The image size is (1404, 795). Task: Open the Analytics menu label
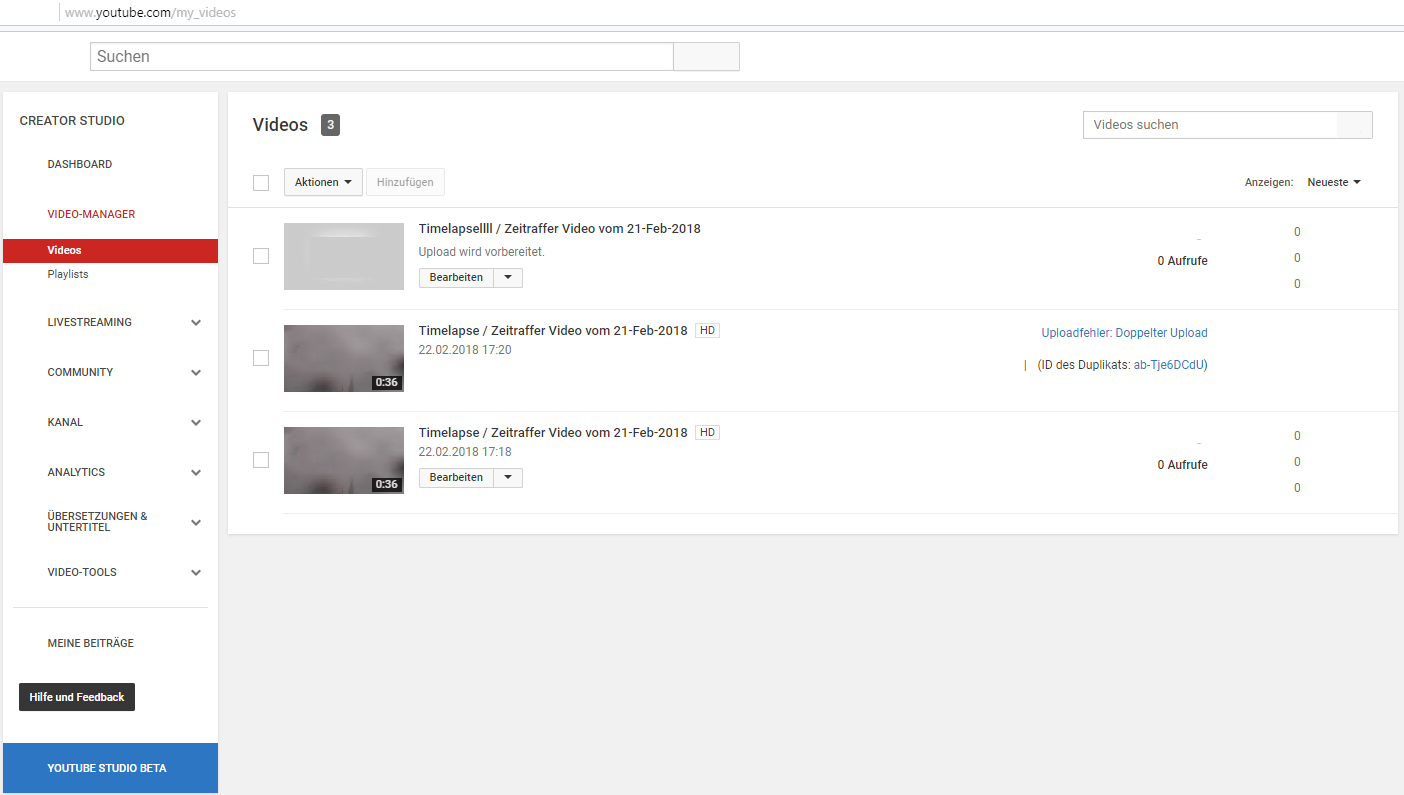[76, 472]
